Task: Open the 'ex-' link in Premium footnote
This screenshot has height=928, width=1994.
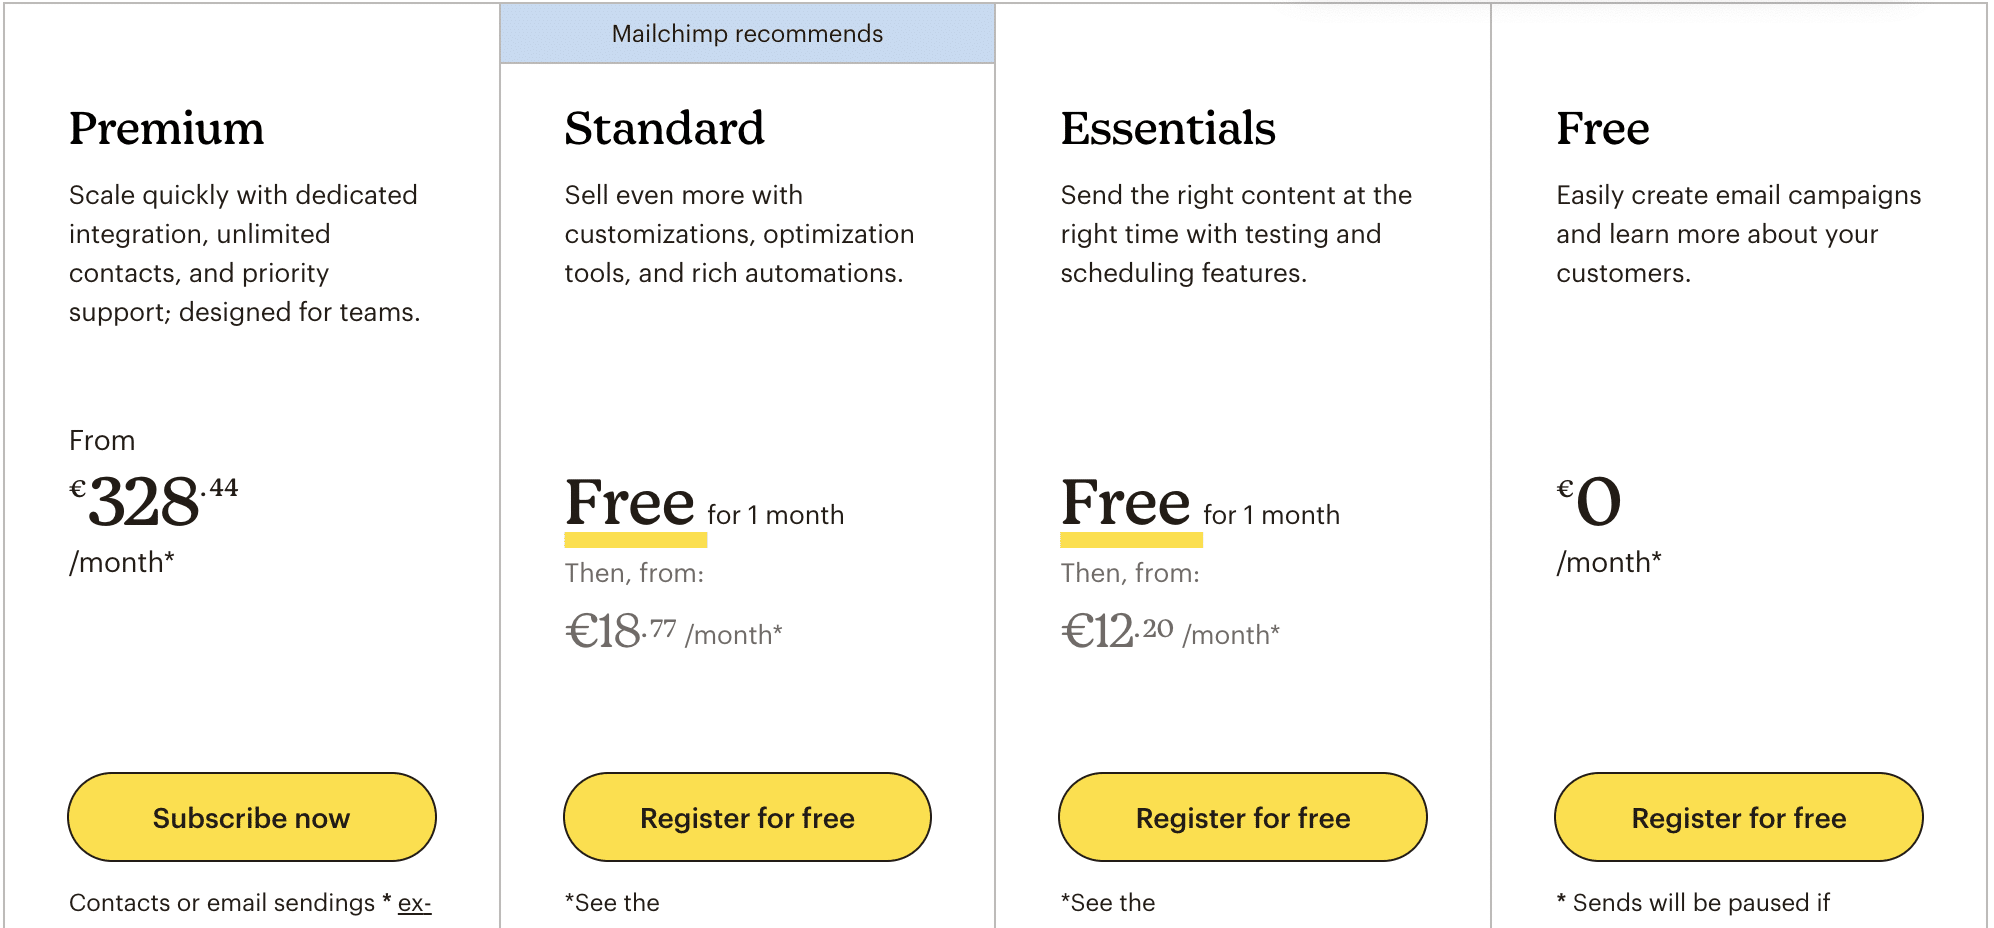Action: point(414,903)
